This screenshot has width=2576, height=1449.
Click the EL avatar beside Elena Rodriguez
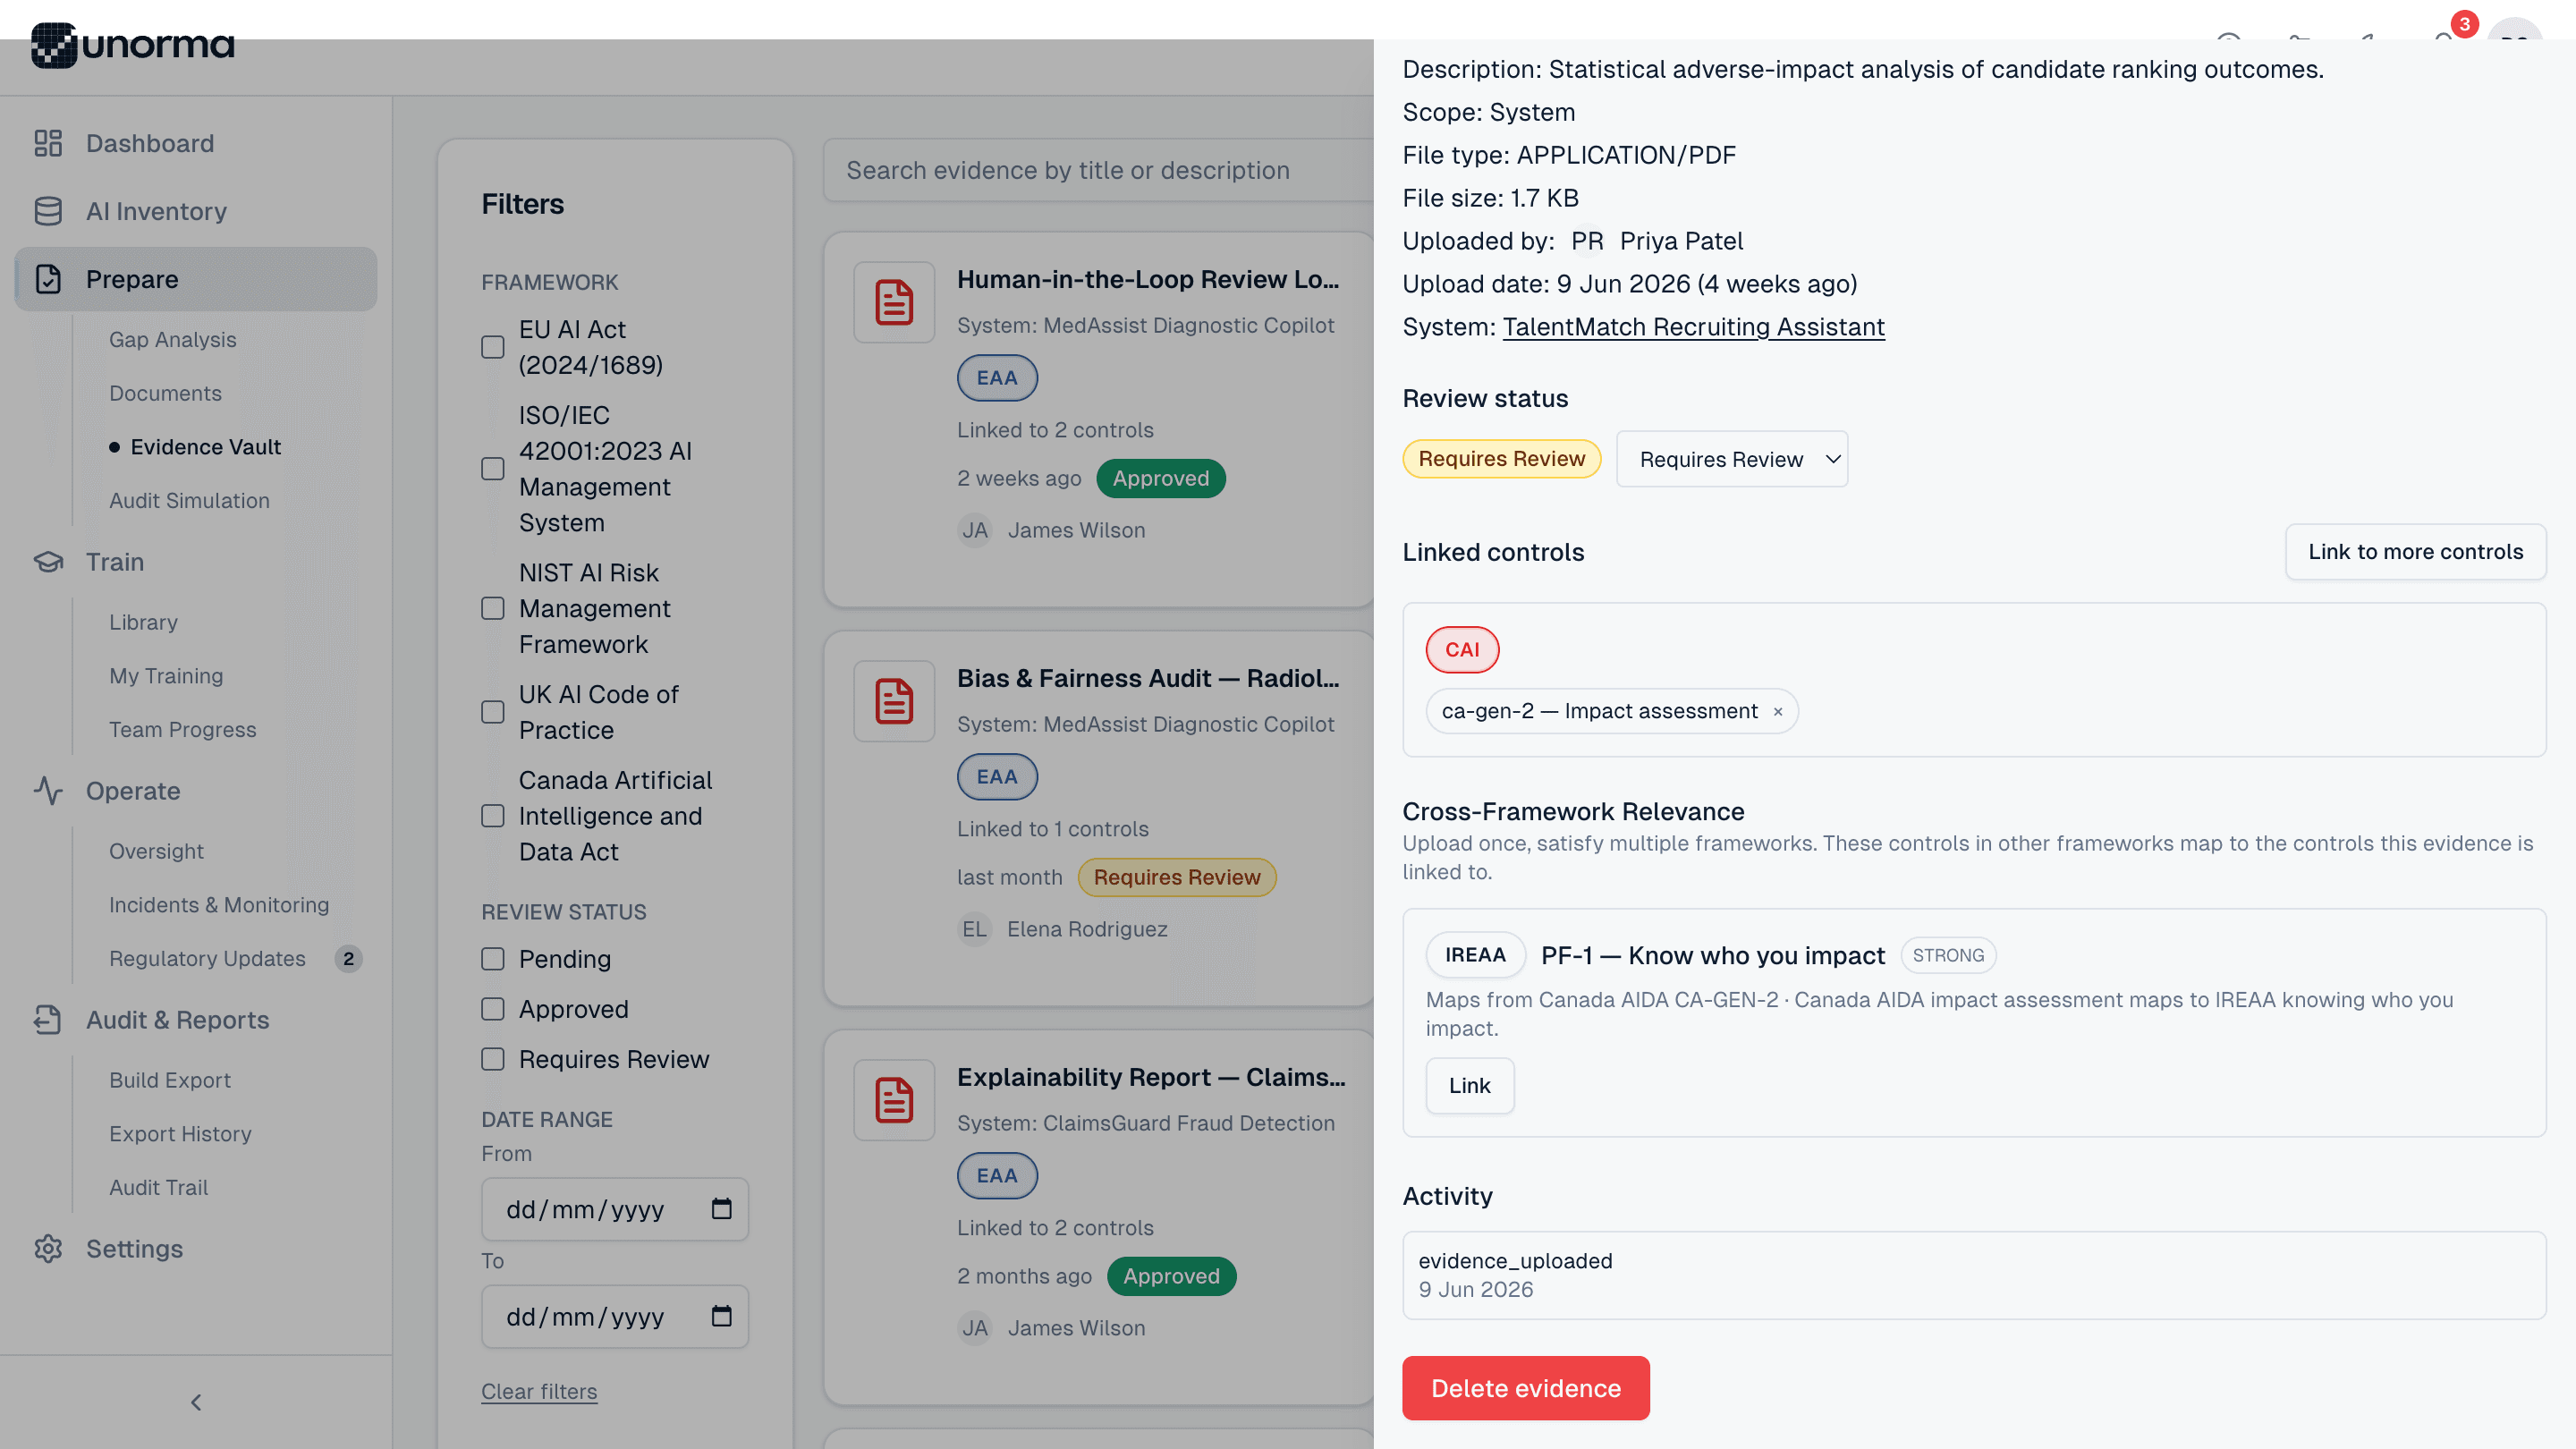coord(974,930)
